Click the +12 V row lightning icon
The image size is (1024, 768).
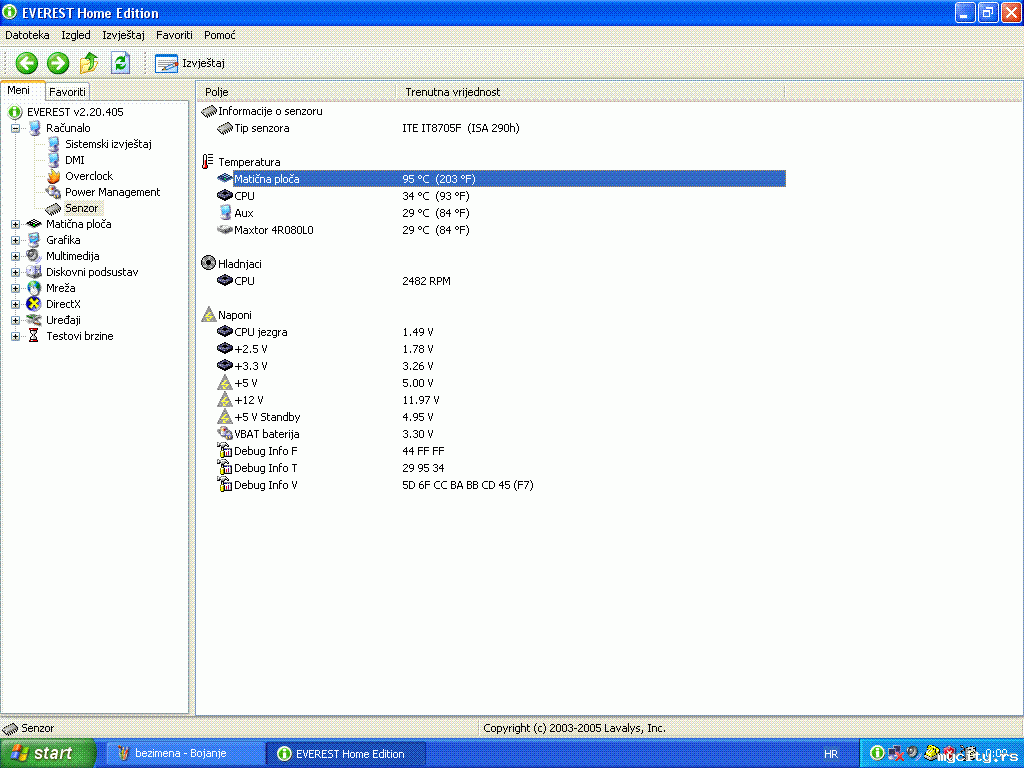point(225,400)
